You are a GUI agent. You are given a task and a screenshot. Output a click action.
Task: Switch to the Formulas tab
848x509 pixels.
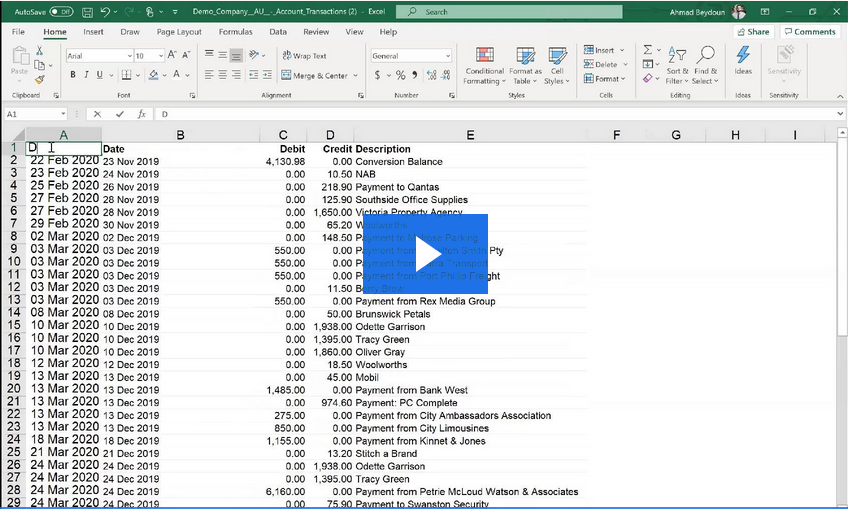[235, 32]
